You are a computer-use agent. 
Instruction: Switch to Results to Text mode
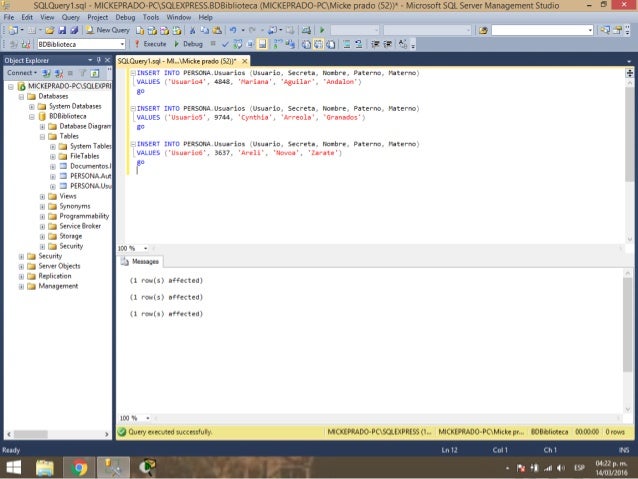tap(306, 44)
